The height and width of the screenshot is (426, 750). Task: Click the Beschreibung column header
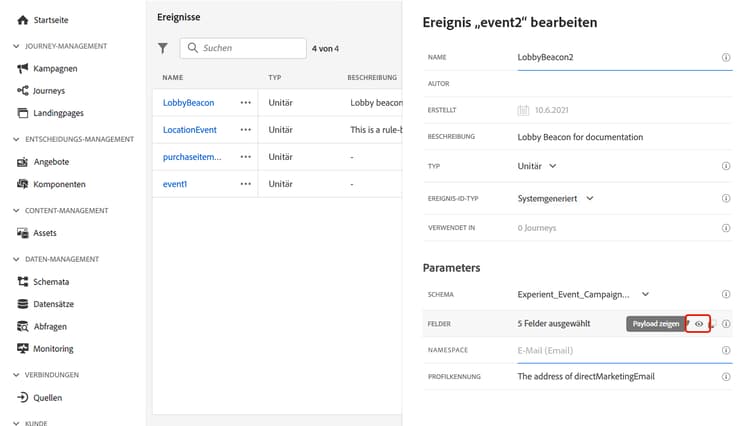point(372,77)
